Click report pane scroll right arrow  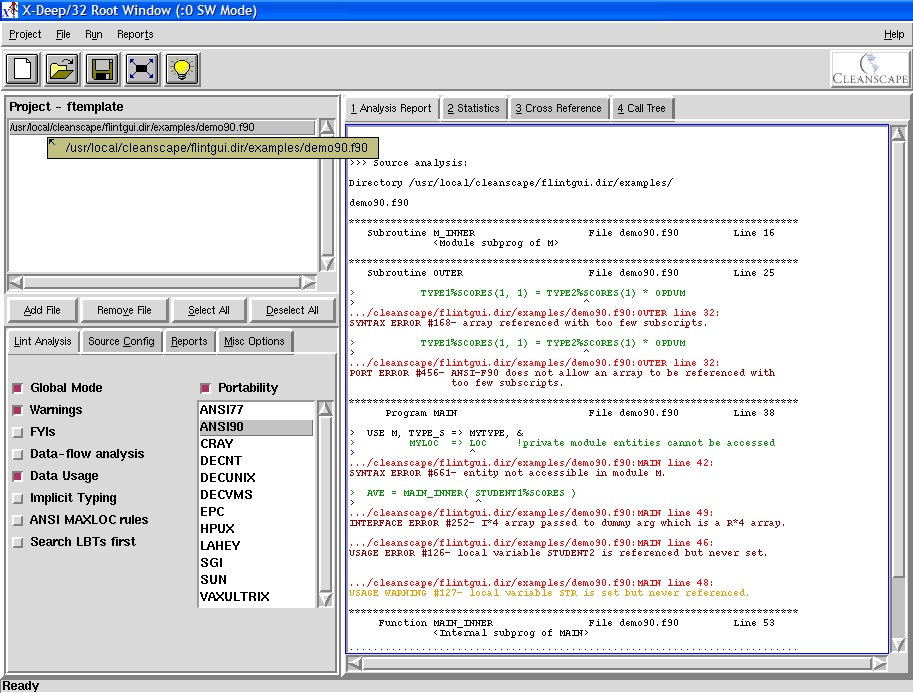click(x=879, y=663)
